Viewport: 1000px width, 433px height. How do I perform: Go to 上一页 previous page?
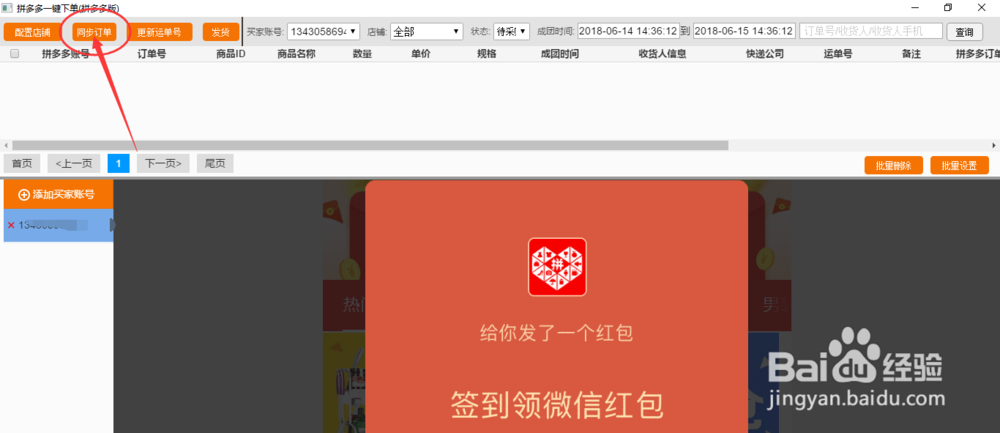74,164
